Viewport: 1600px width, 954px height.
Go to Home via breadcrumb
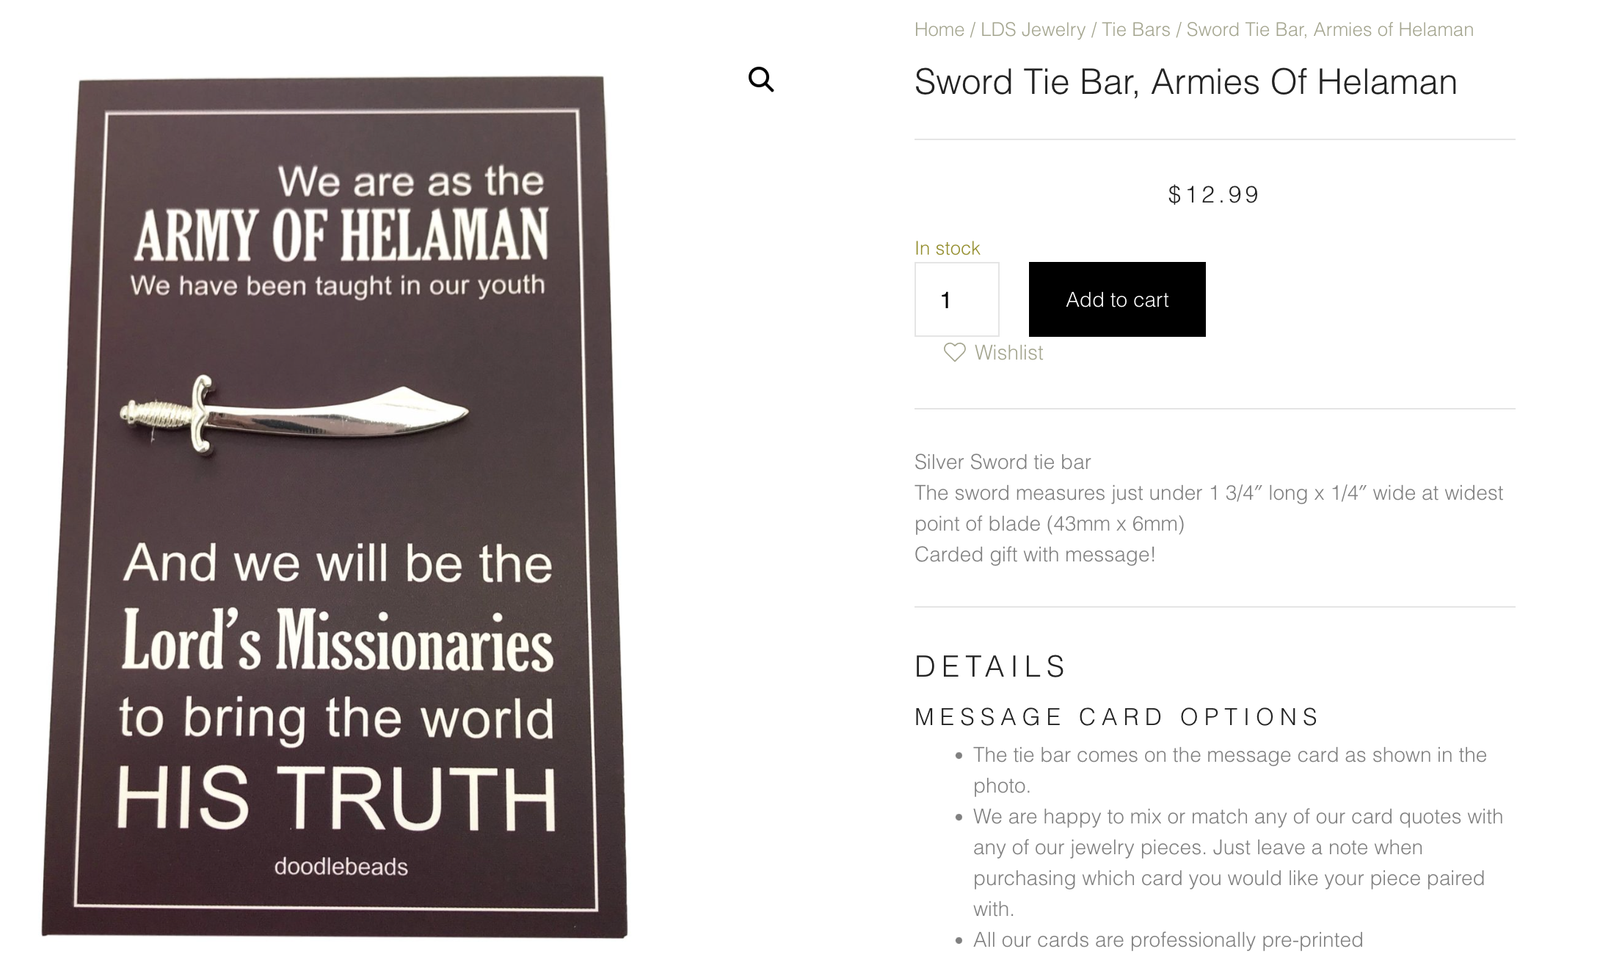coord(939,30)
